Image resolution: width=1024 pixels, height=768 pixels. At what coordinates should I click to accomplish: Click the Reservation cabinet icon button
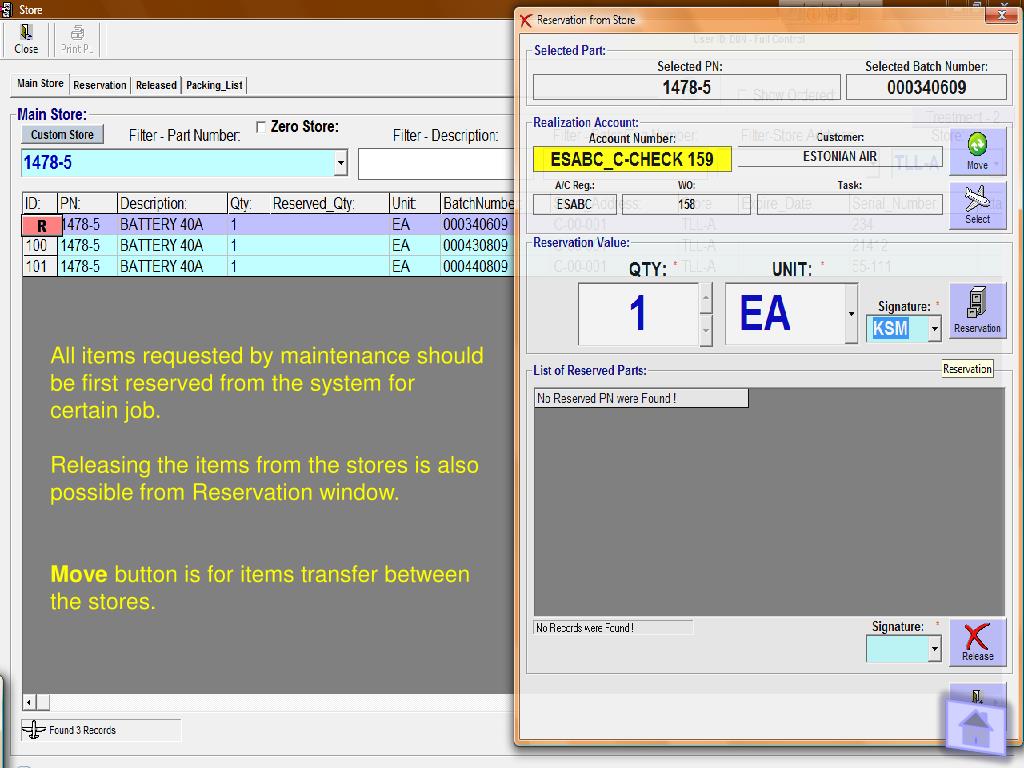coord(977,311)
